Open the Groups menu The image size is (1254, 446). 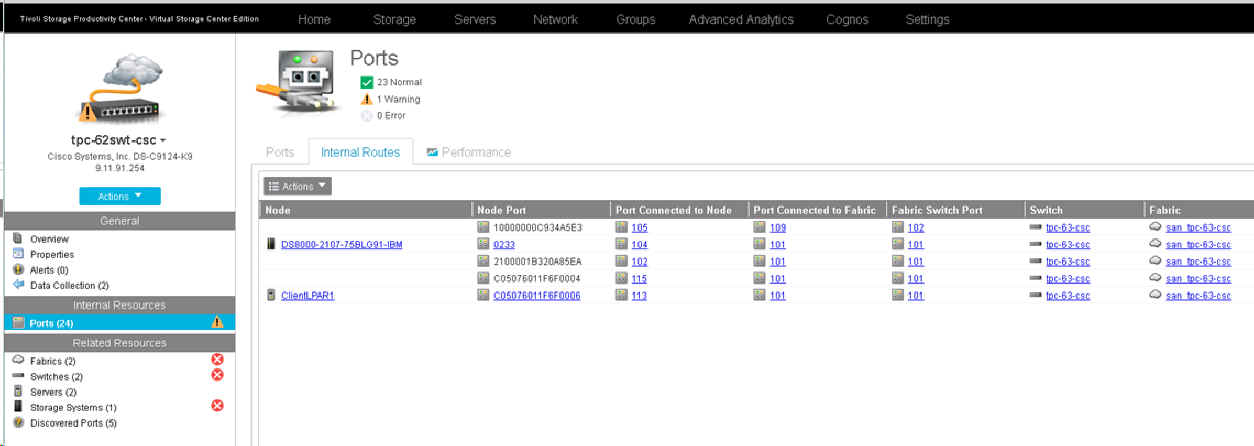coord(636,19)
